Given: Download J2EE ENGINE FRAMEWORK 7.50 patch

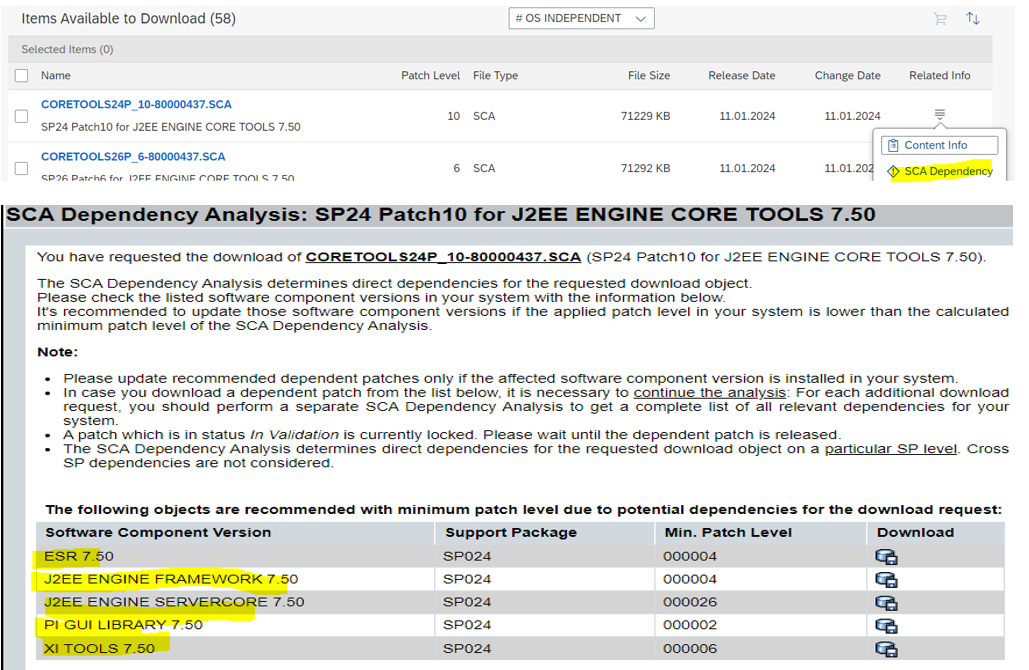Looking at the screenshot, I should coord(885,580).
